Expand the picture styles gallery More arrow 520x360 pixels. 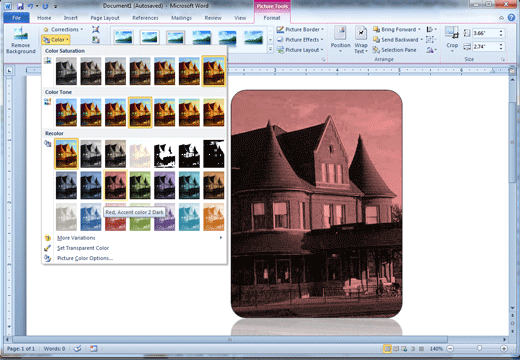point(270,49)
